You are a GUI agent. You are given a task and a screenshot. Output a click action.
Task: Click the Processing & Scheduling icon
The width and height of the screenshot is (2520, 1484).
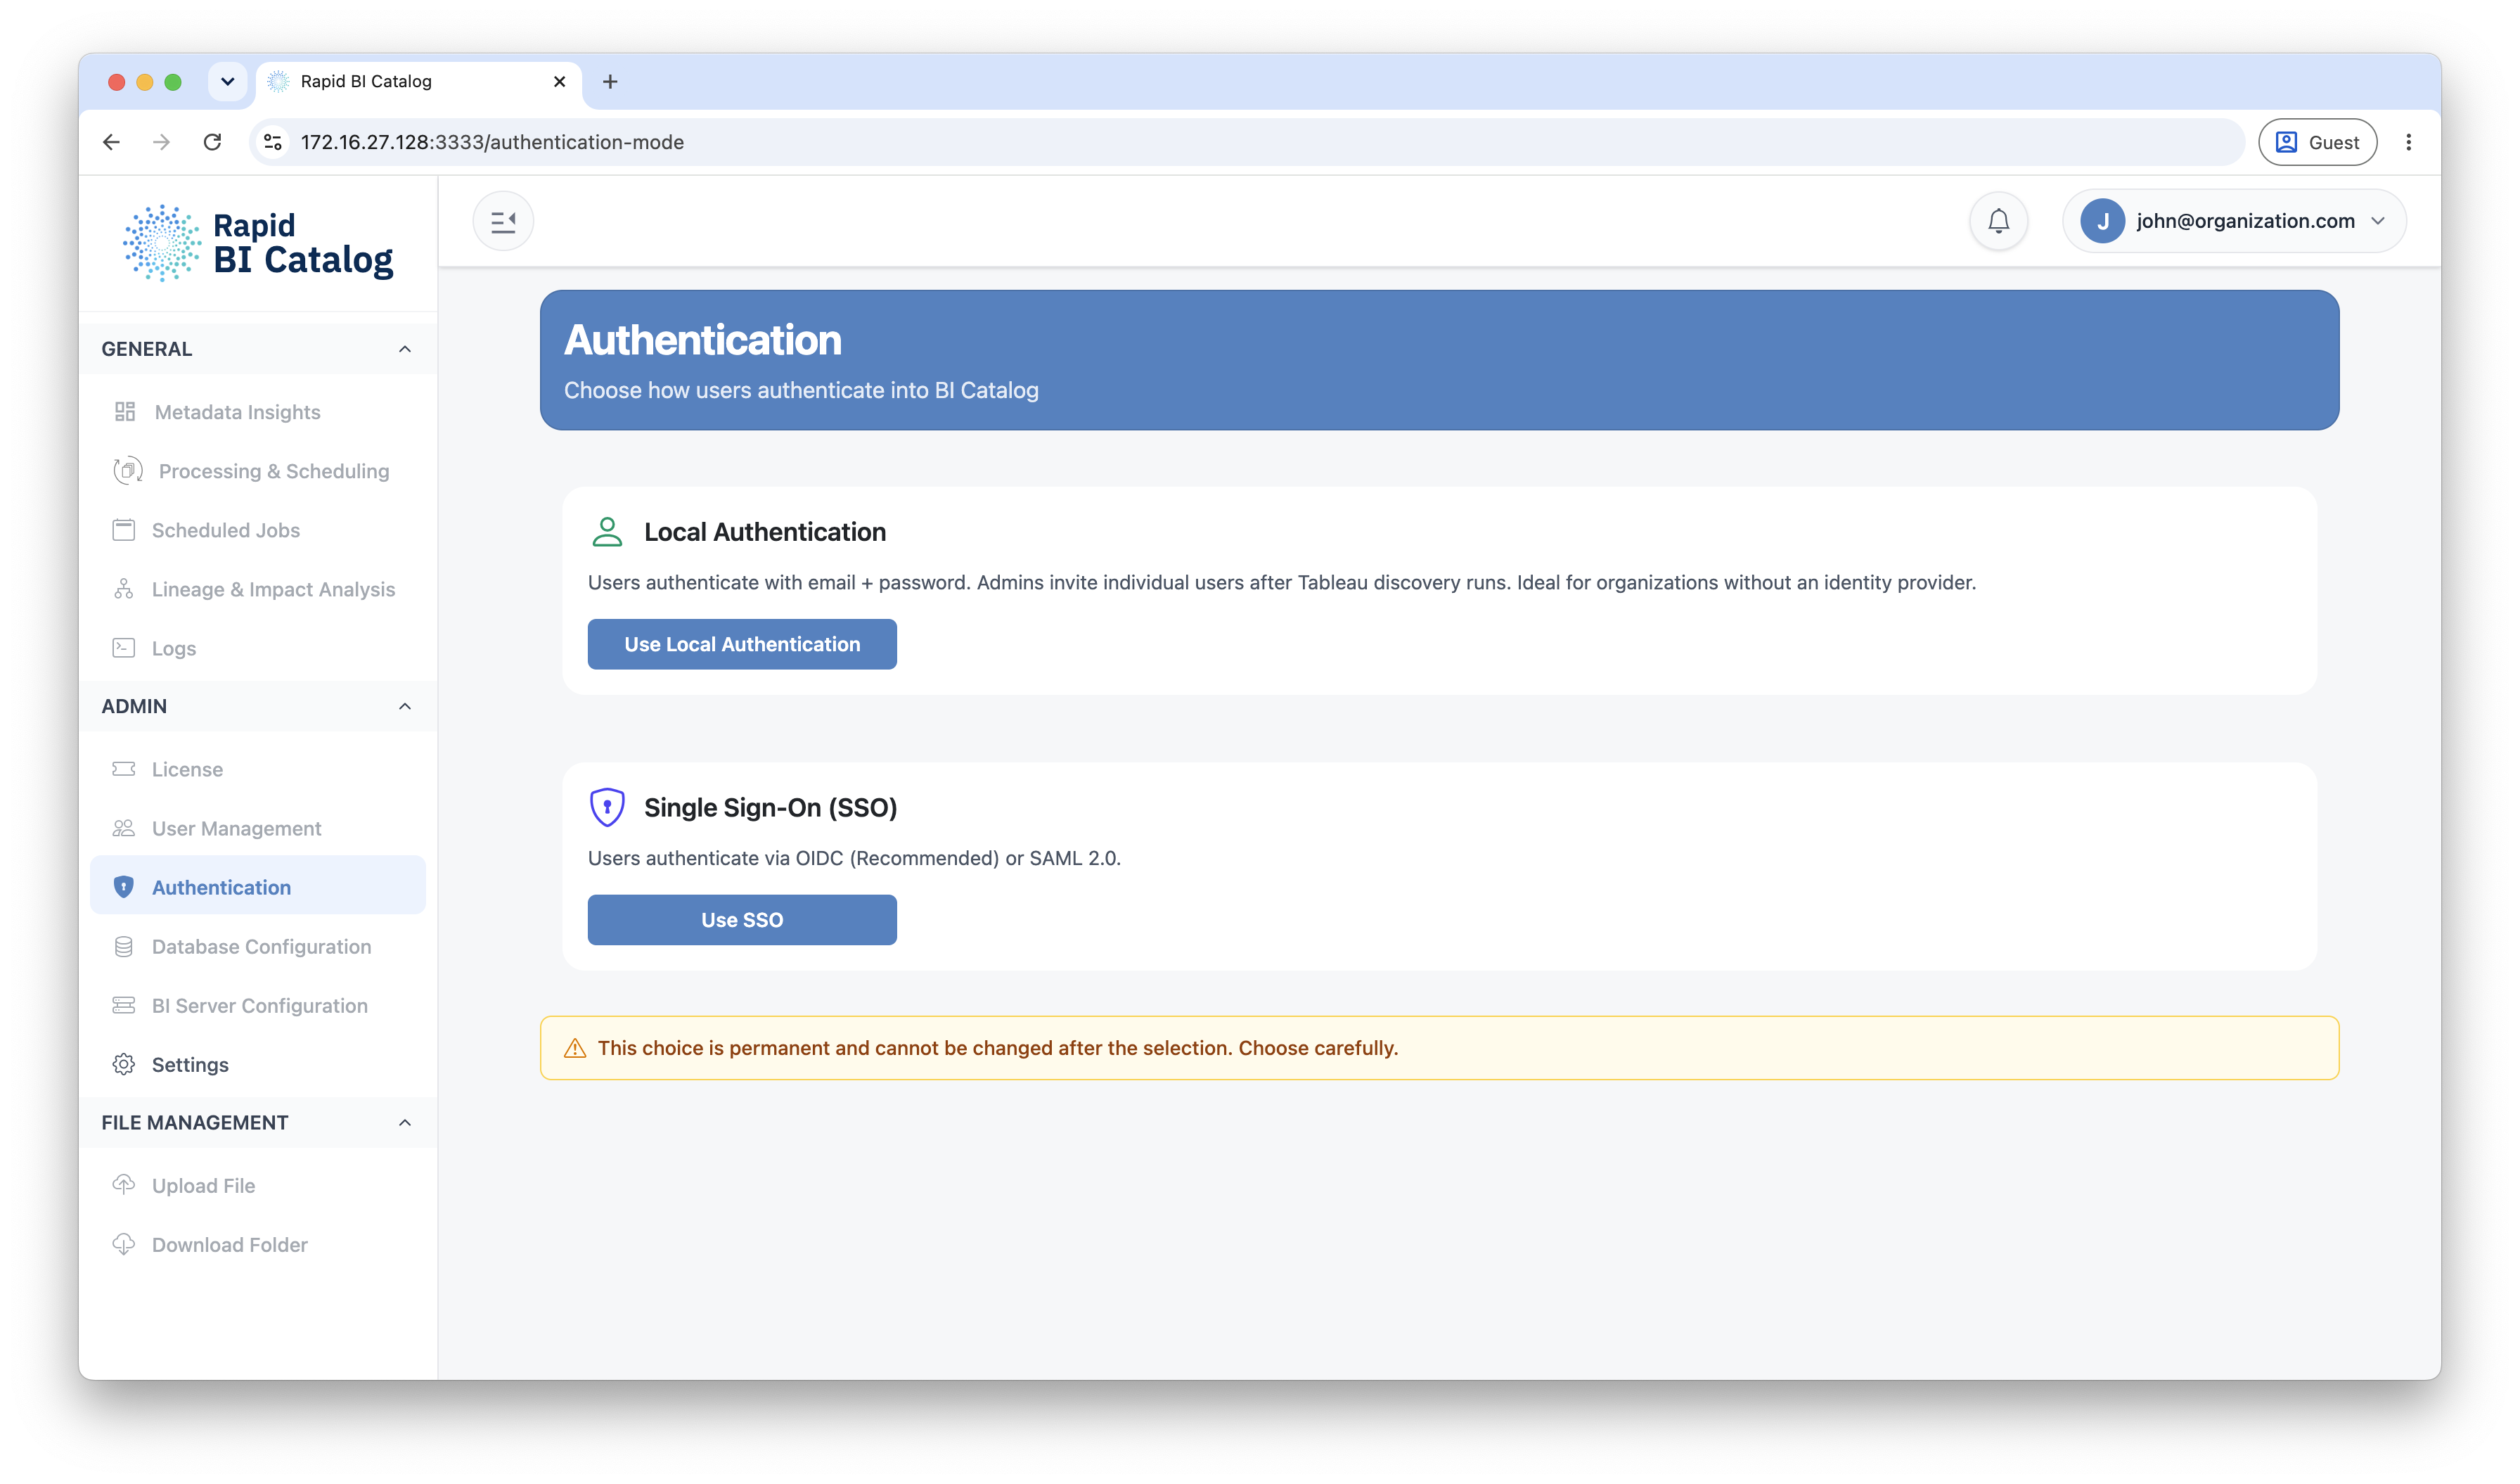click(x=128, y=471)
